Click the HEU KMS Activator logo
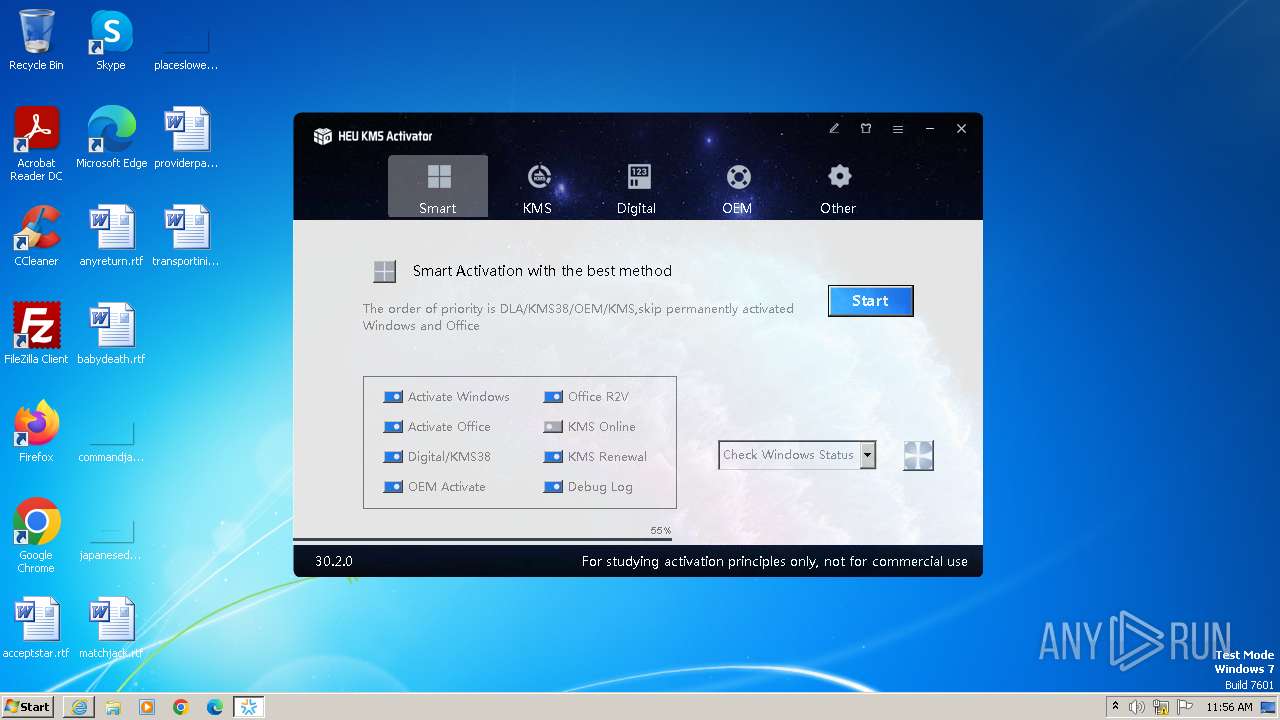The width and height of the screenshot is (1280, 720). (372, 136)
